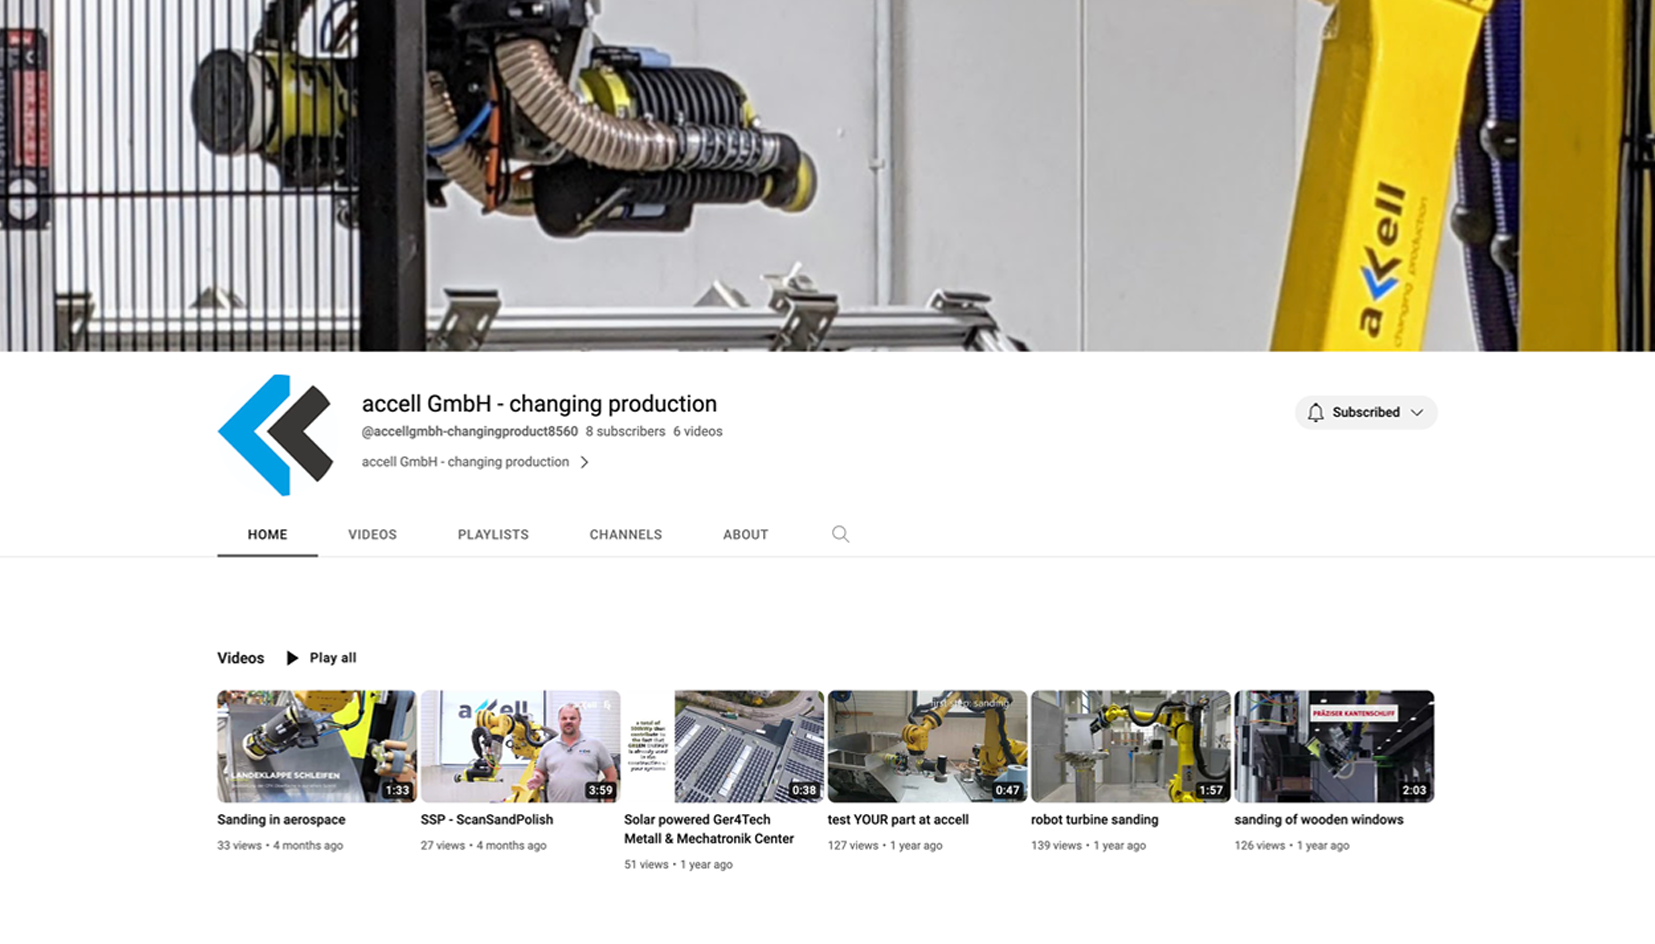Click the channel banner image
Viewport: 1655px width, 944px height.
click(827, 175)
